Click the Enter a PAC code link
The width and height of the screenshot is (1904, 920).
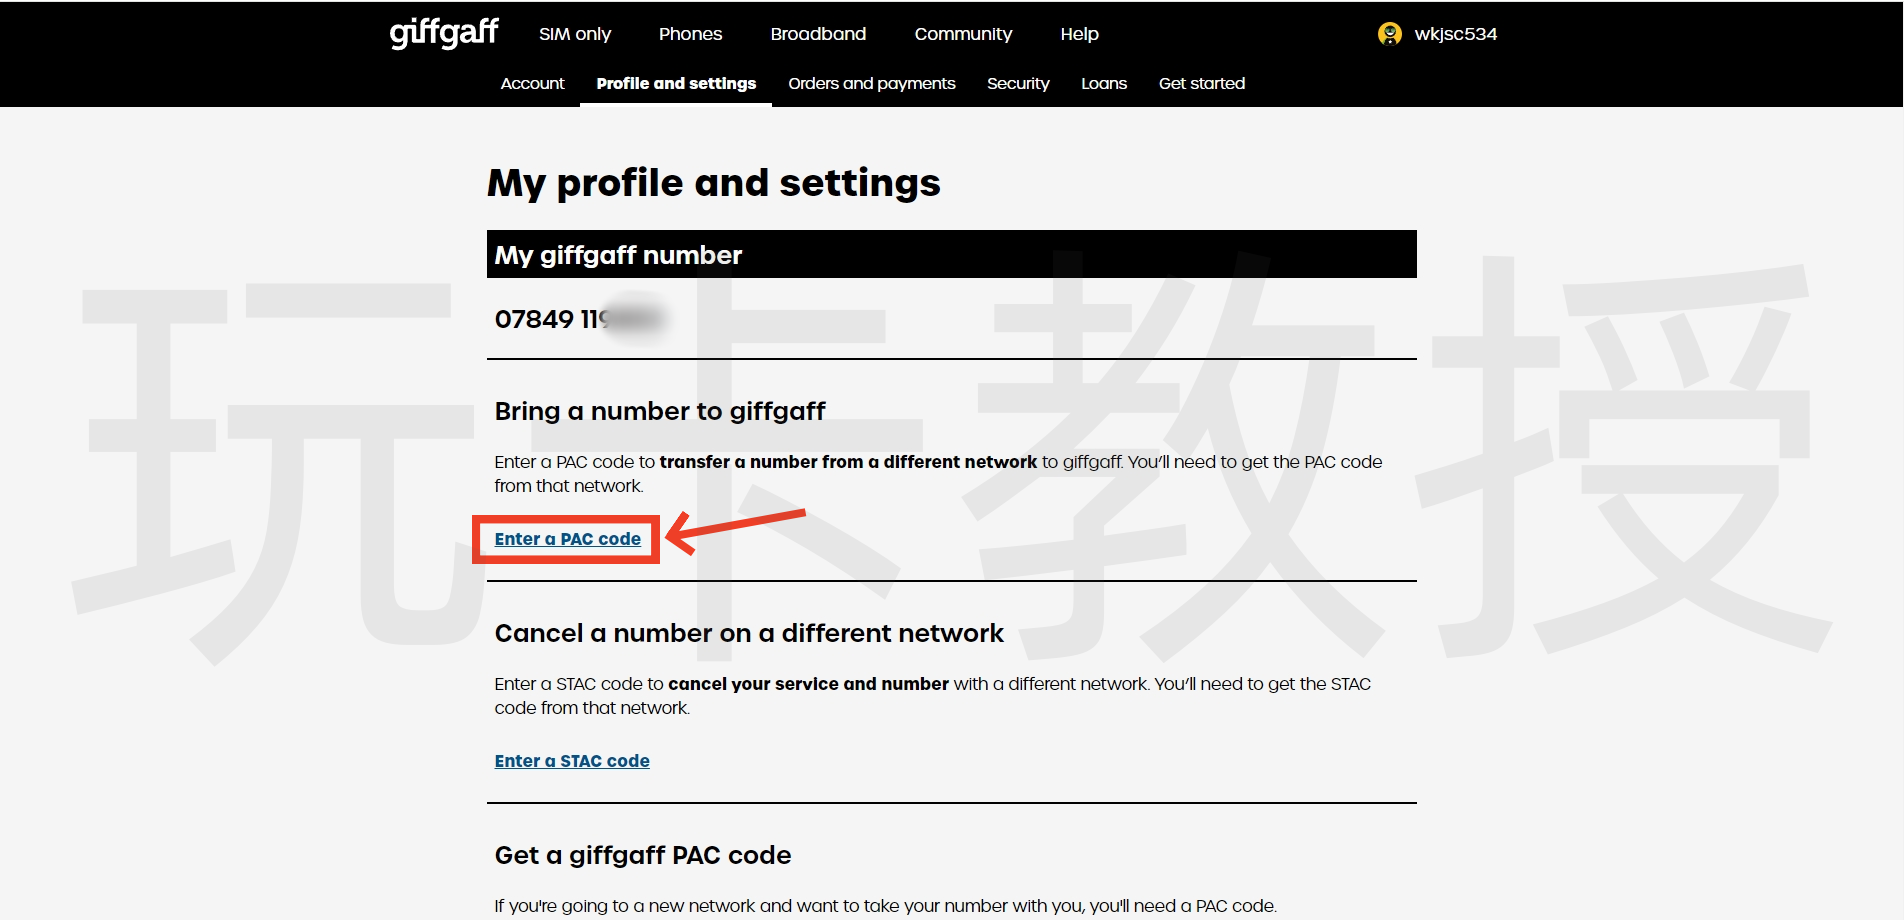click(567, 539)
